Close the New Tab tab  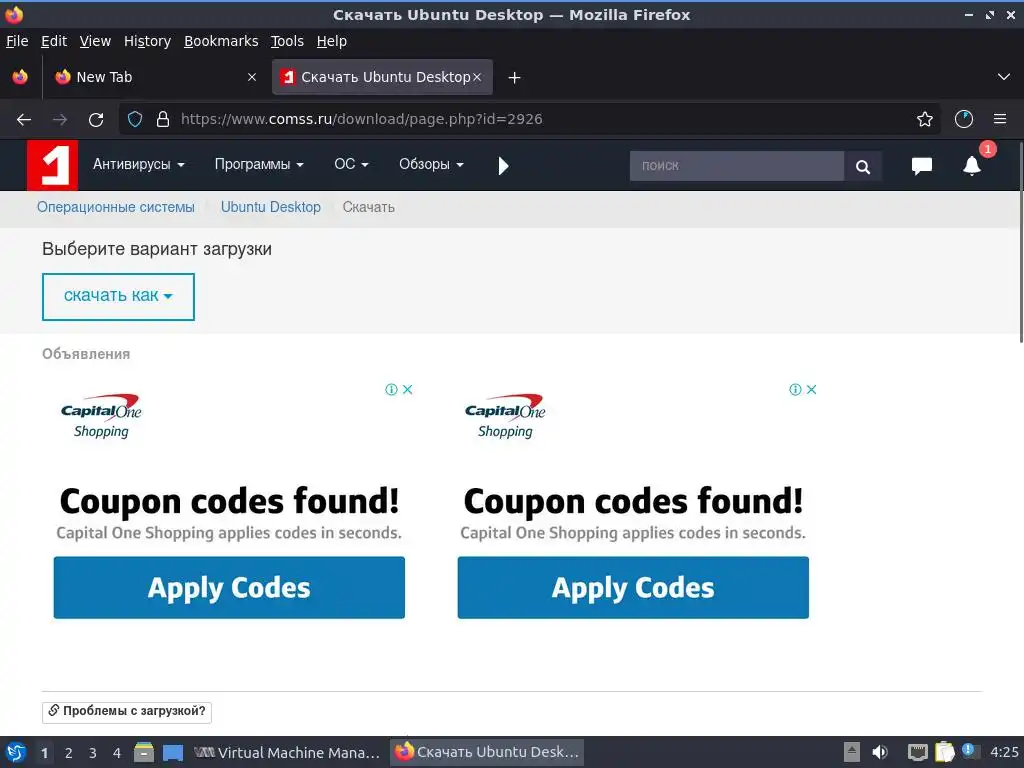pos(251,77)
